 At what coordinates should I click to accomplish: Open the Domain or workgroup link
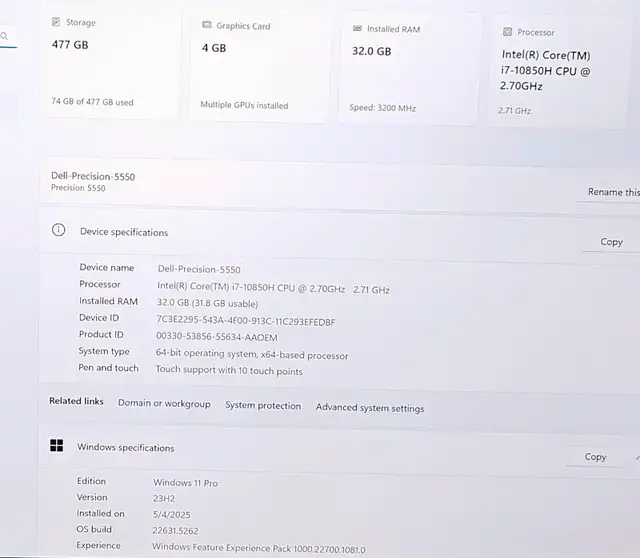coord(164,403)
